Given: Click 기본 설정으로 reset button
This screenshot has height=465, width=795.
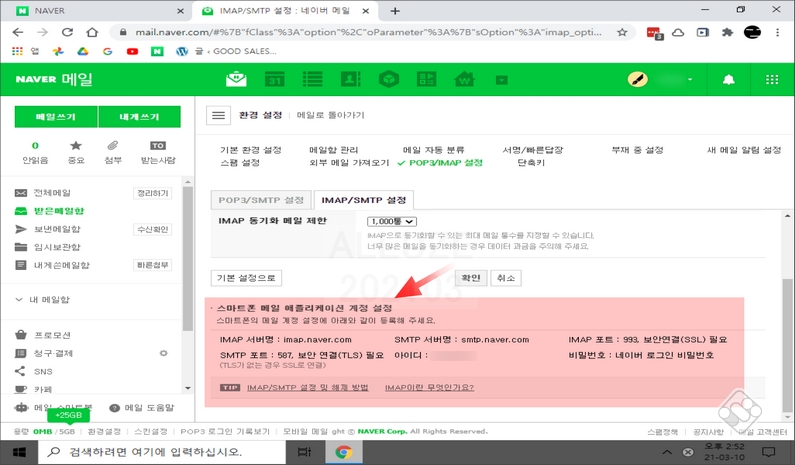Looking at the screenshot, I should [246, 278].
